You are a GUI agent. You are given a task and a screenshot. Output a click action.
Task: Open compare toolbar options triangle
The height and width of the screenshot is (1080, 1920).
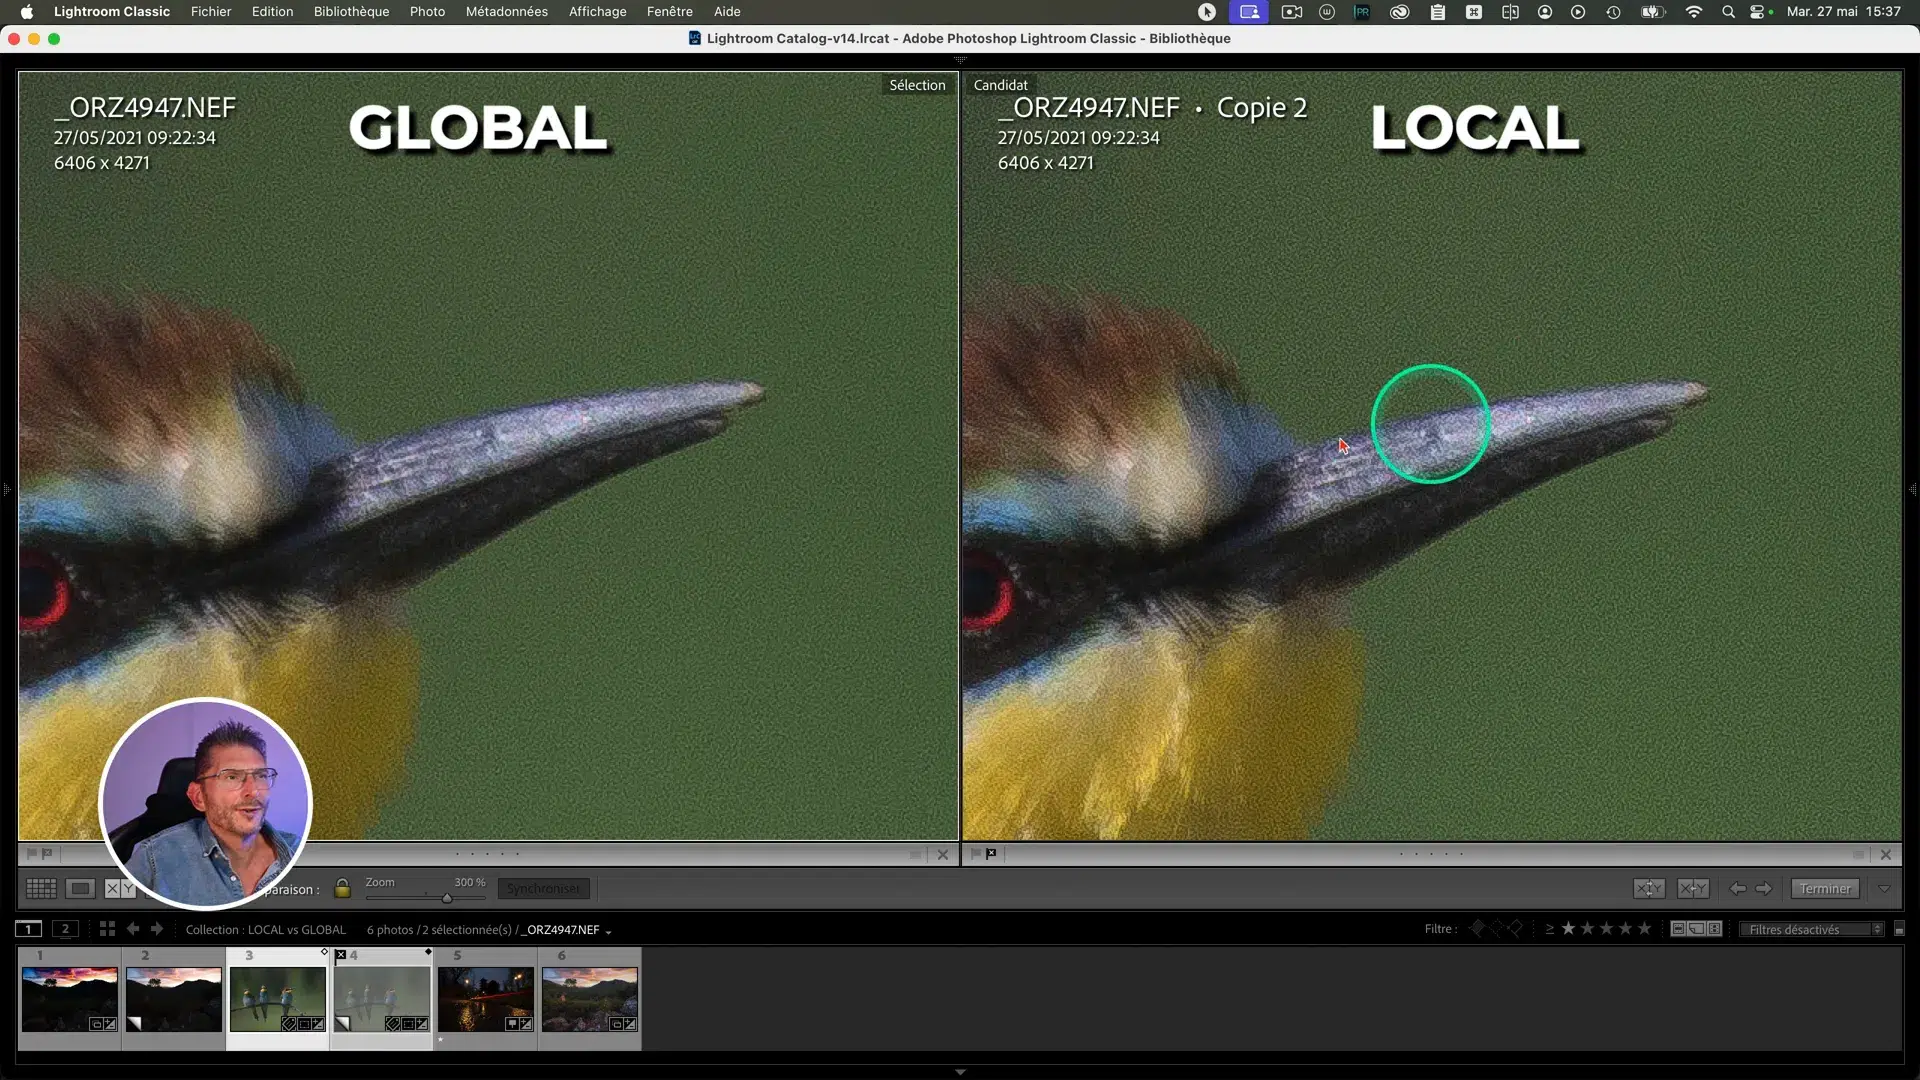tap(1884, 888)
